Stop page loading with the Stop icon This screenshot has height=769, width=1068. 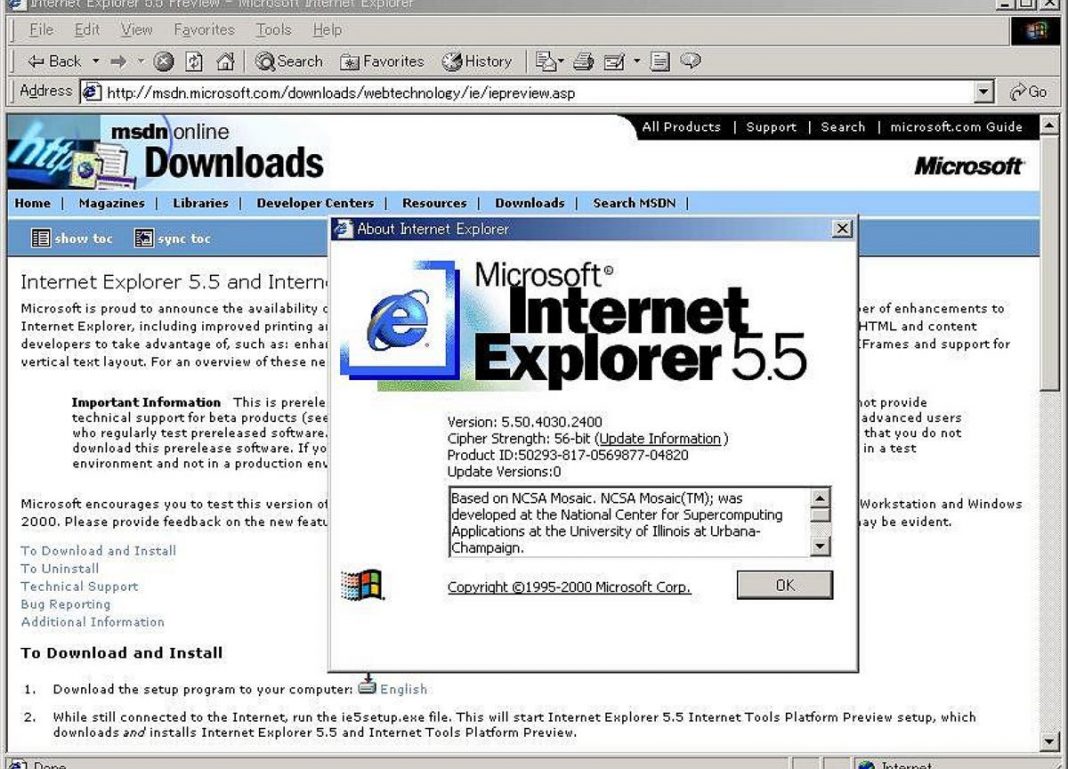tap(163, 62)
